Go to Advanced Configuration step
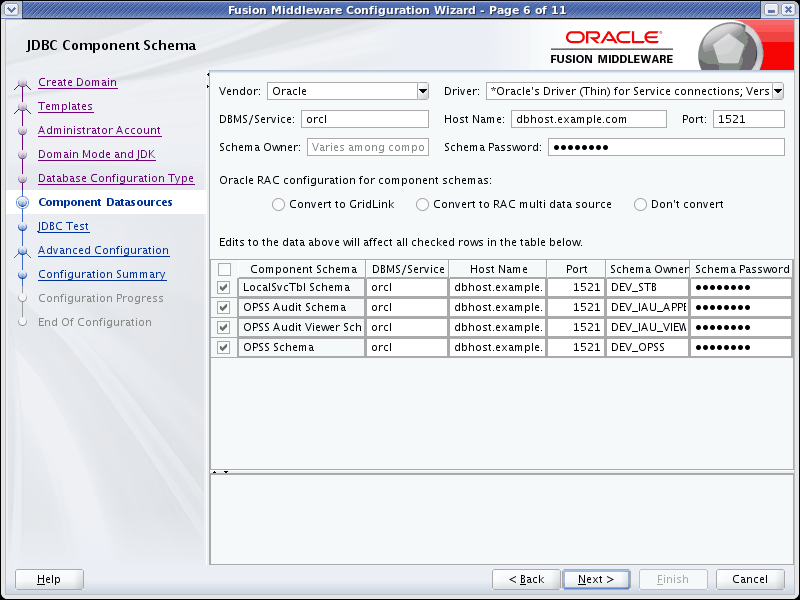 [104, 250]
